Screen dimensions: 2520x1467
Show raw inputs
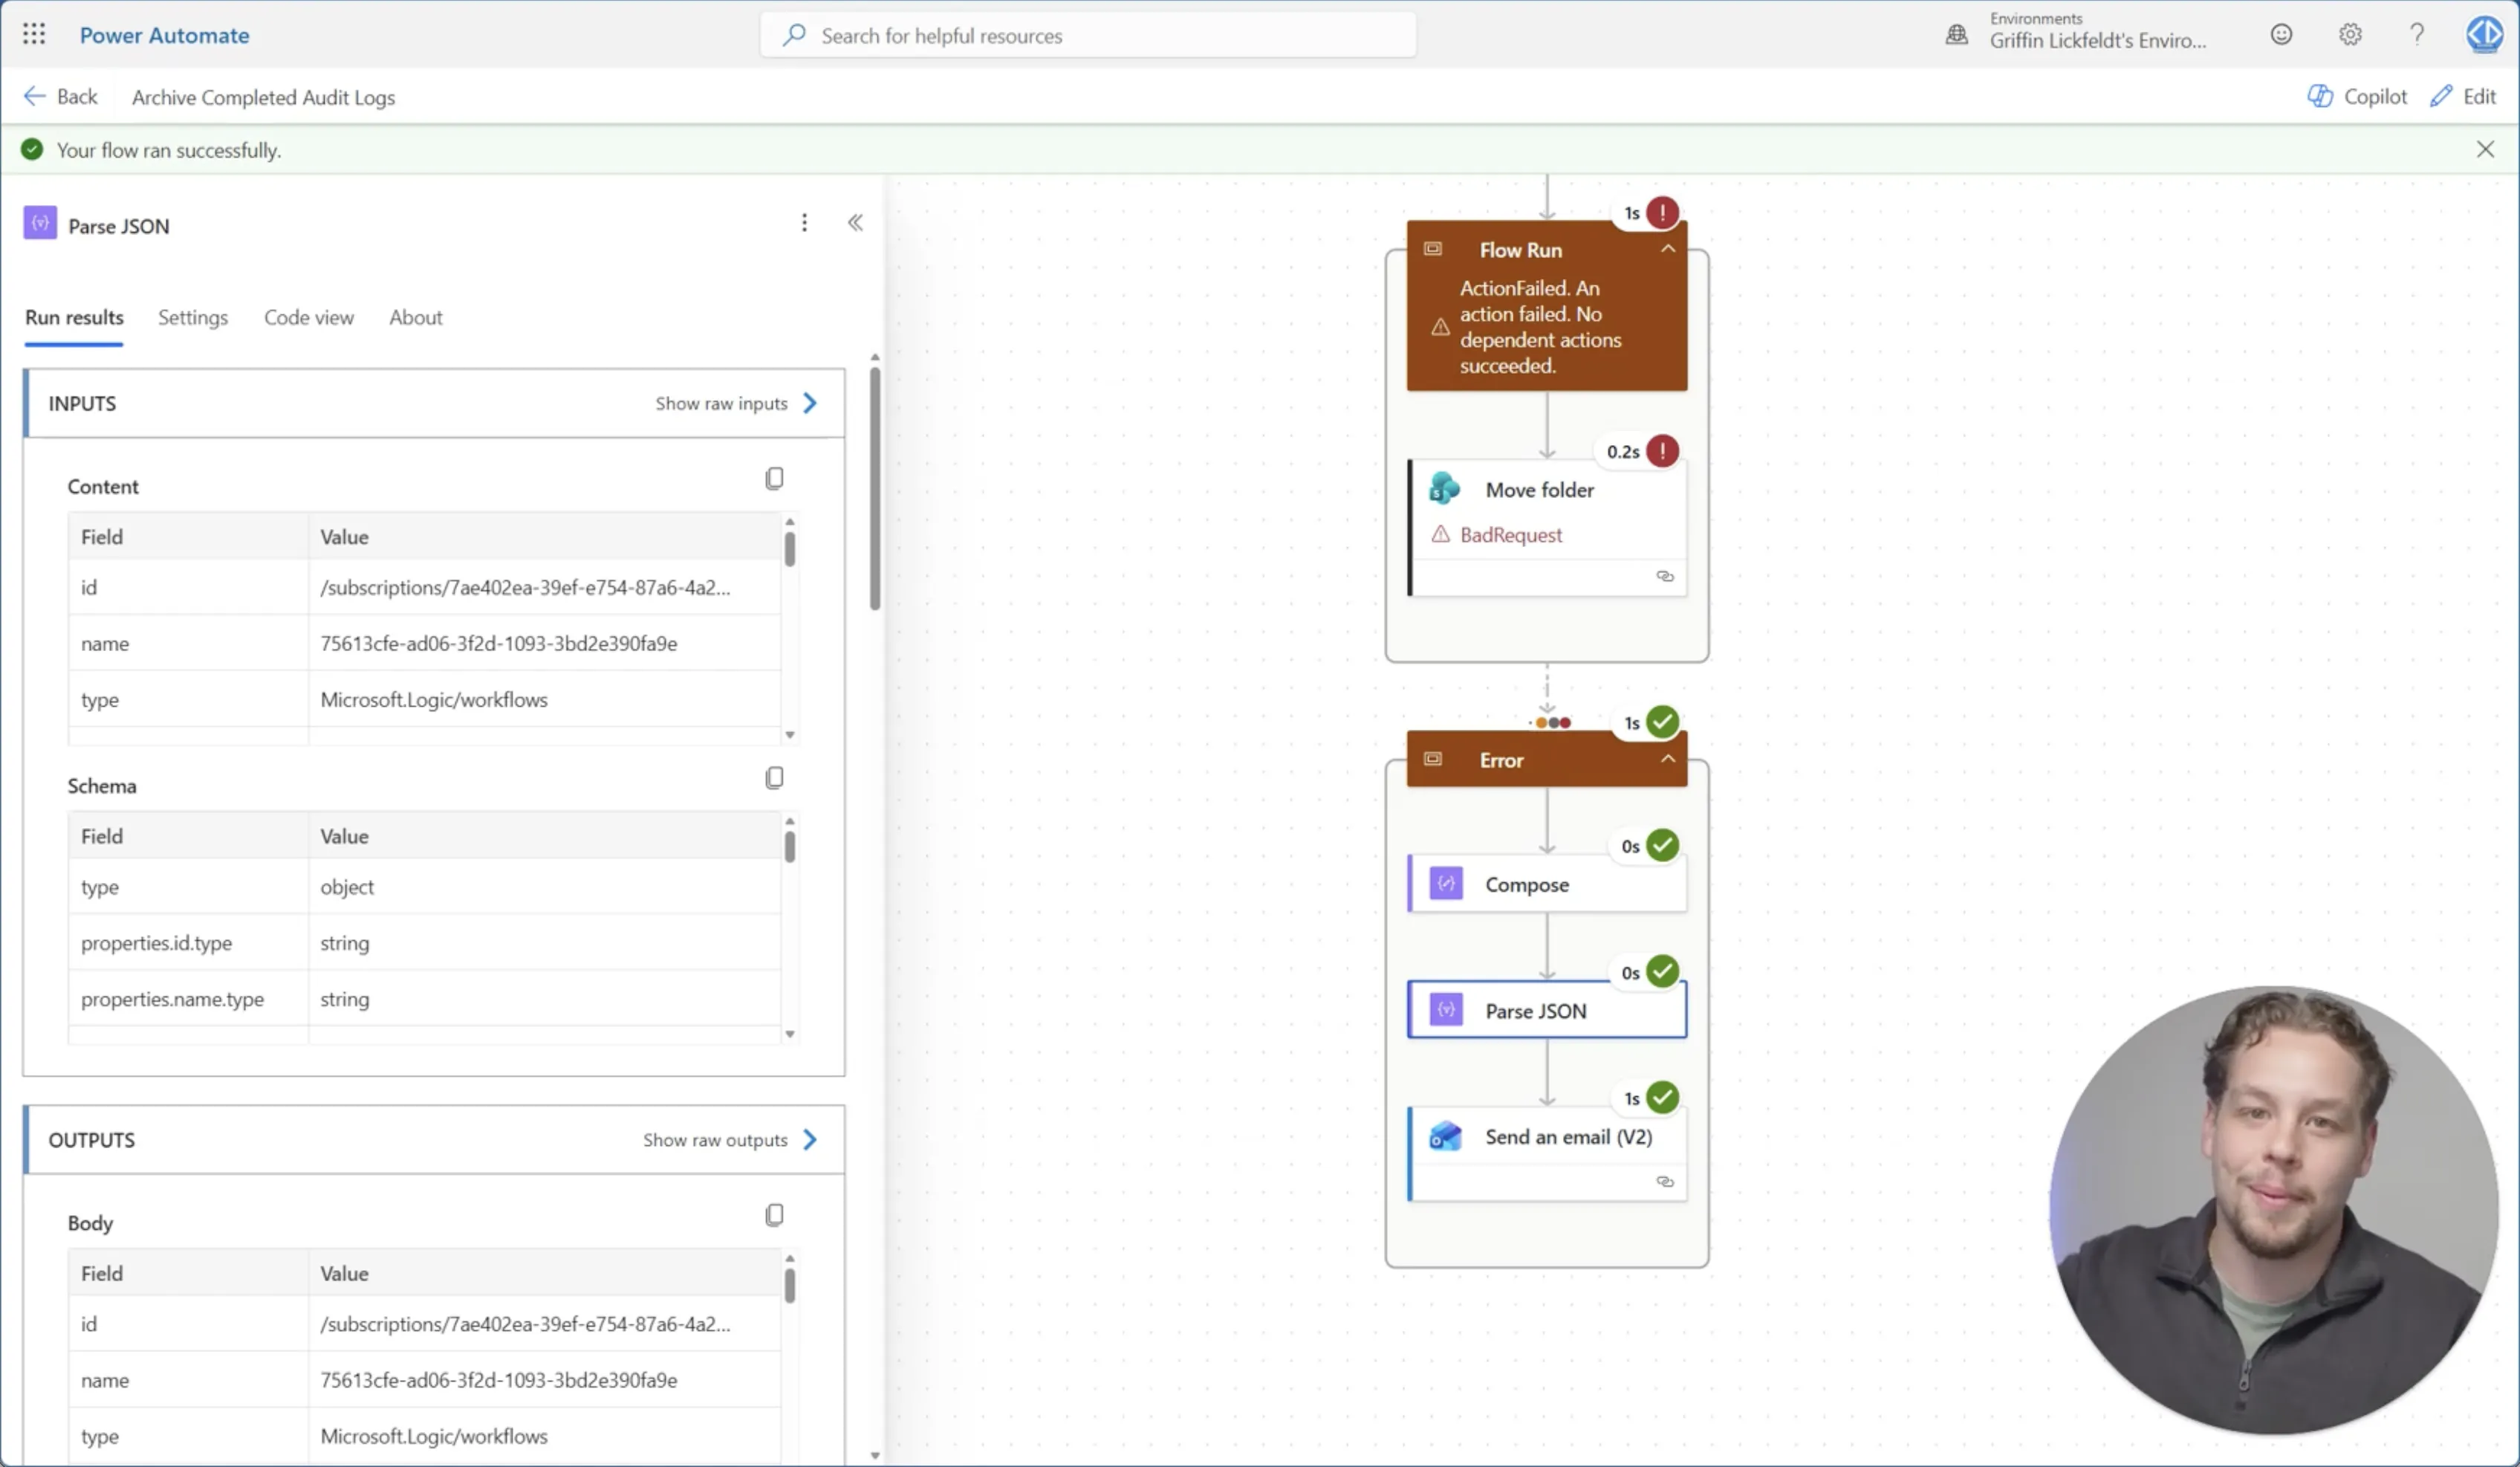click(x=737, y=403)
